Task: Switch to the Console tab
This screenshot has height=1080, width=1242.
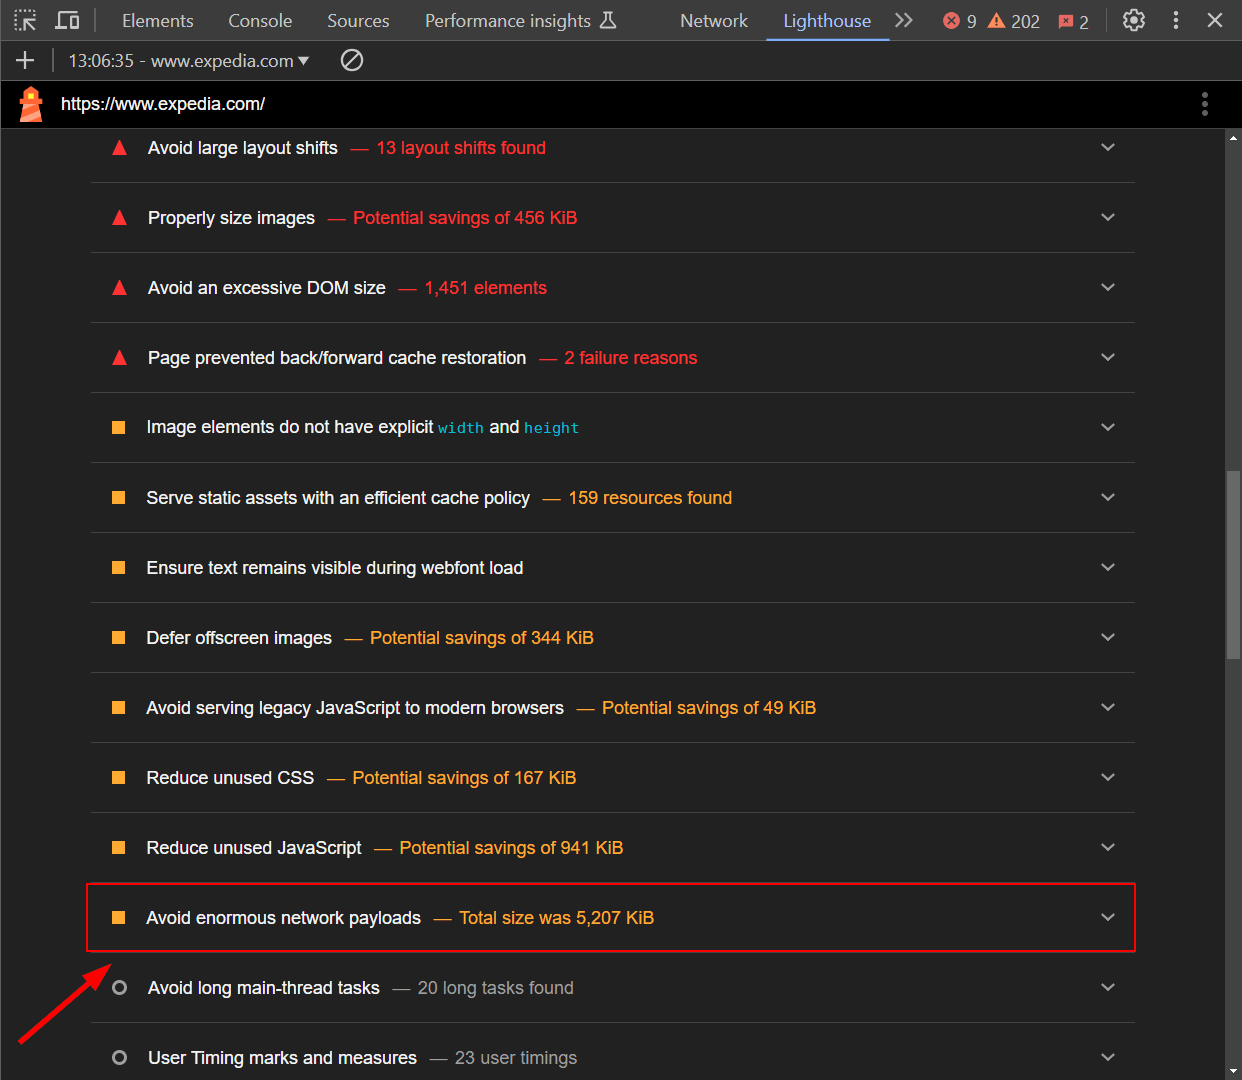Action: (x=260, y=21)
